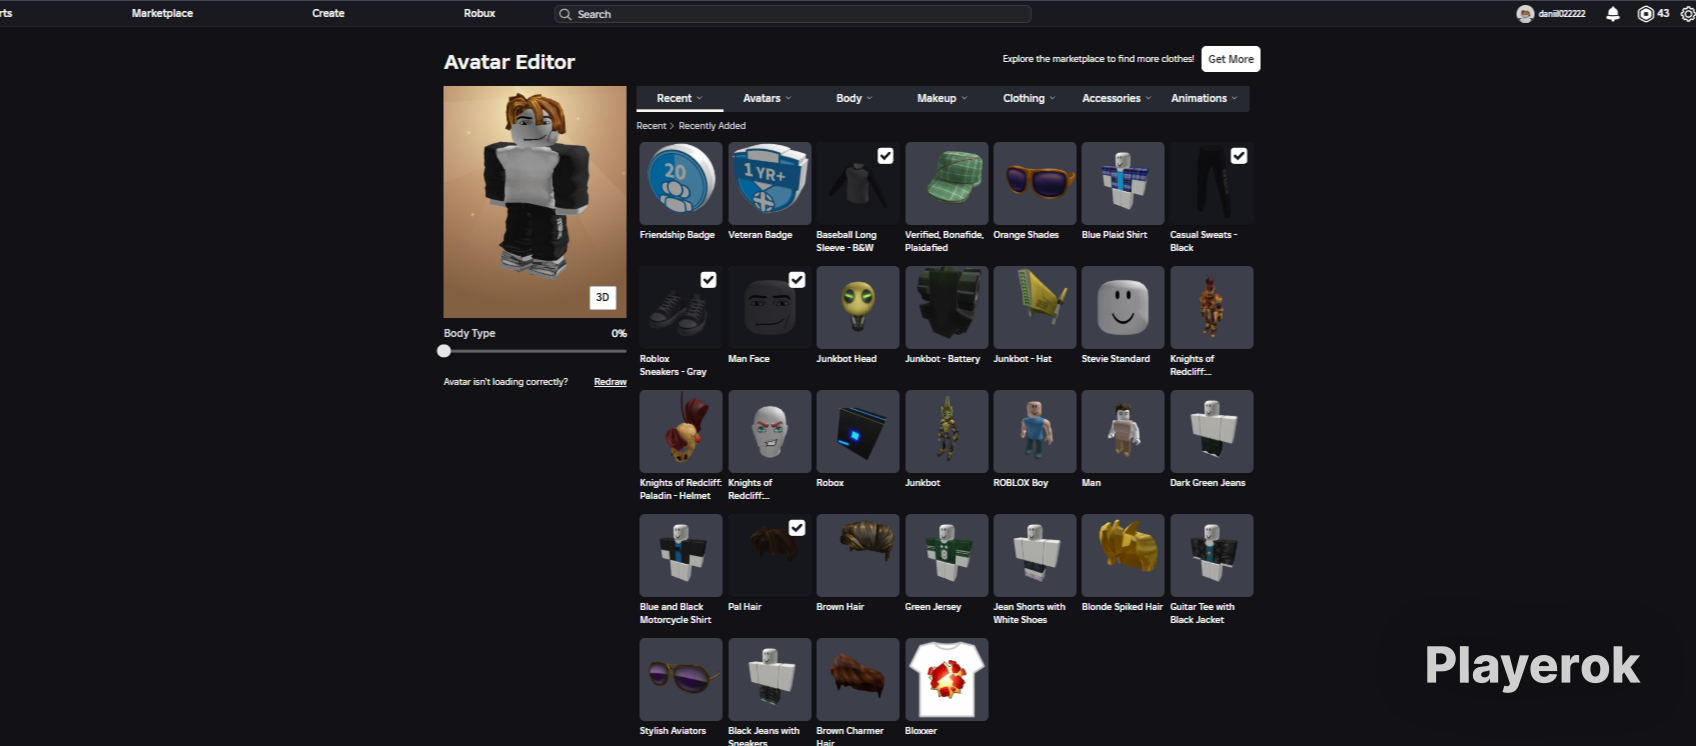Image resolution: width=1696 pixels, height=746 pixels.
Task: Expand the Clothing category dropdown
Action: (1029, 98)
